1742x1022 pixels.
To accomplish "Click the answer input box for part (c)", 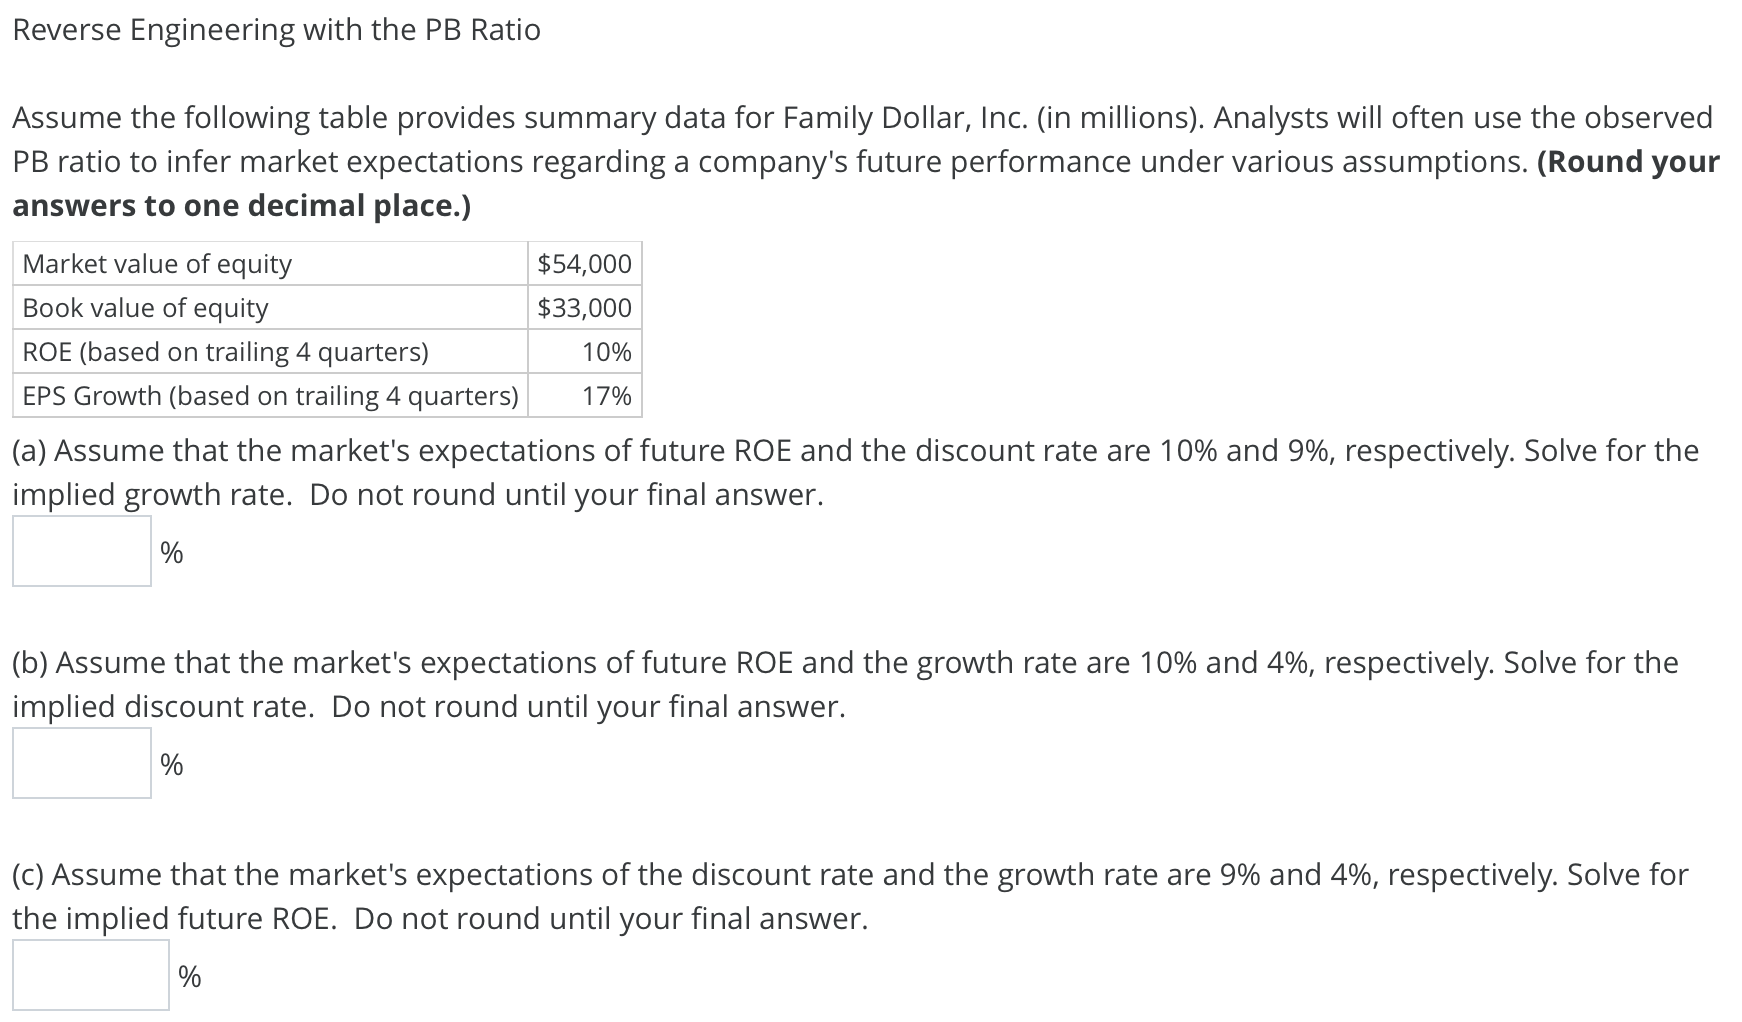I will 90,975.
